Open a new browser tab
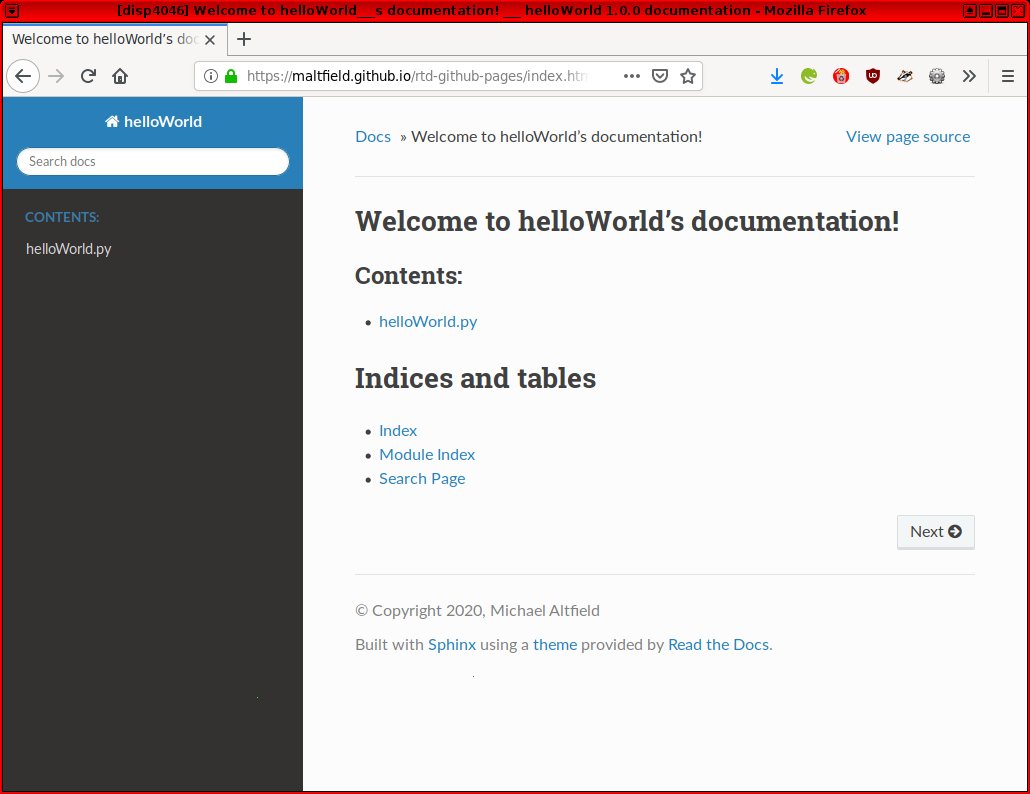Viewport: 1030px width, 794px height. click(244, 39)
